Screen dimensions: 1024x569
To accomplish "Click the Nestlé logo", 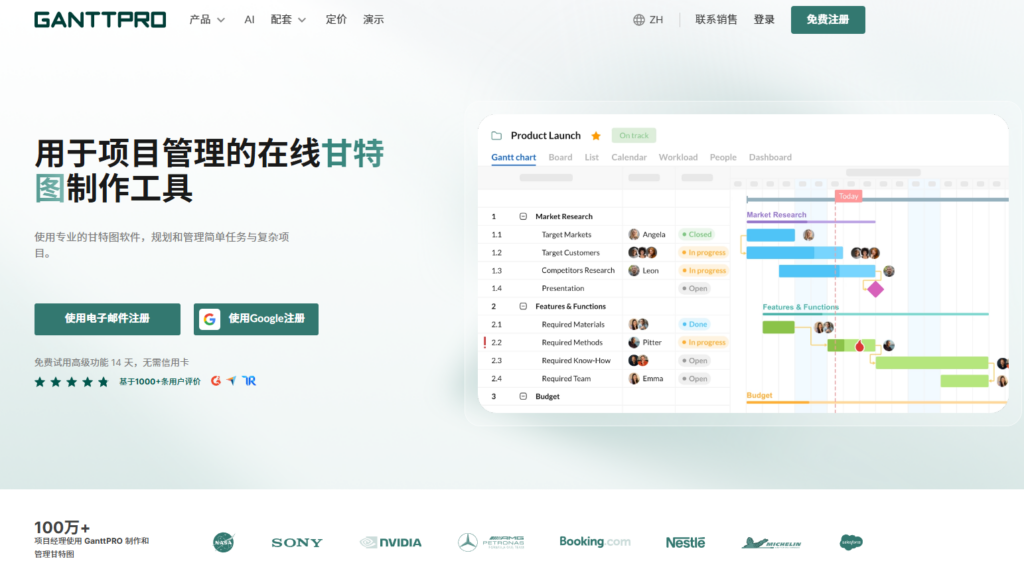I will click(x=685, y=542).
